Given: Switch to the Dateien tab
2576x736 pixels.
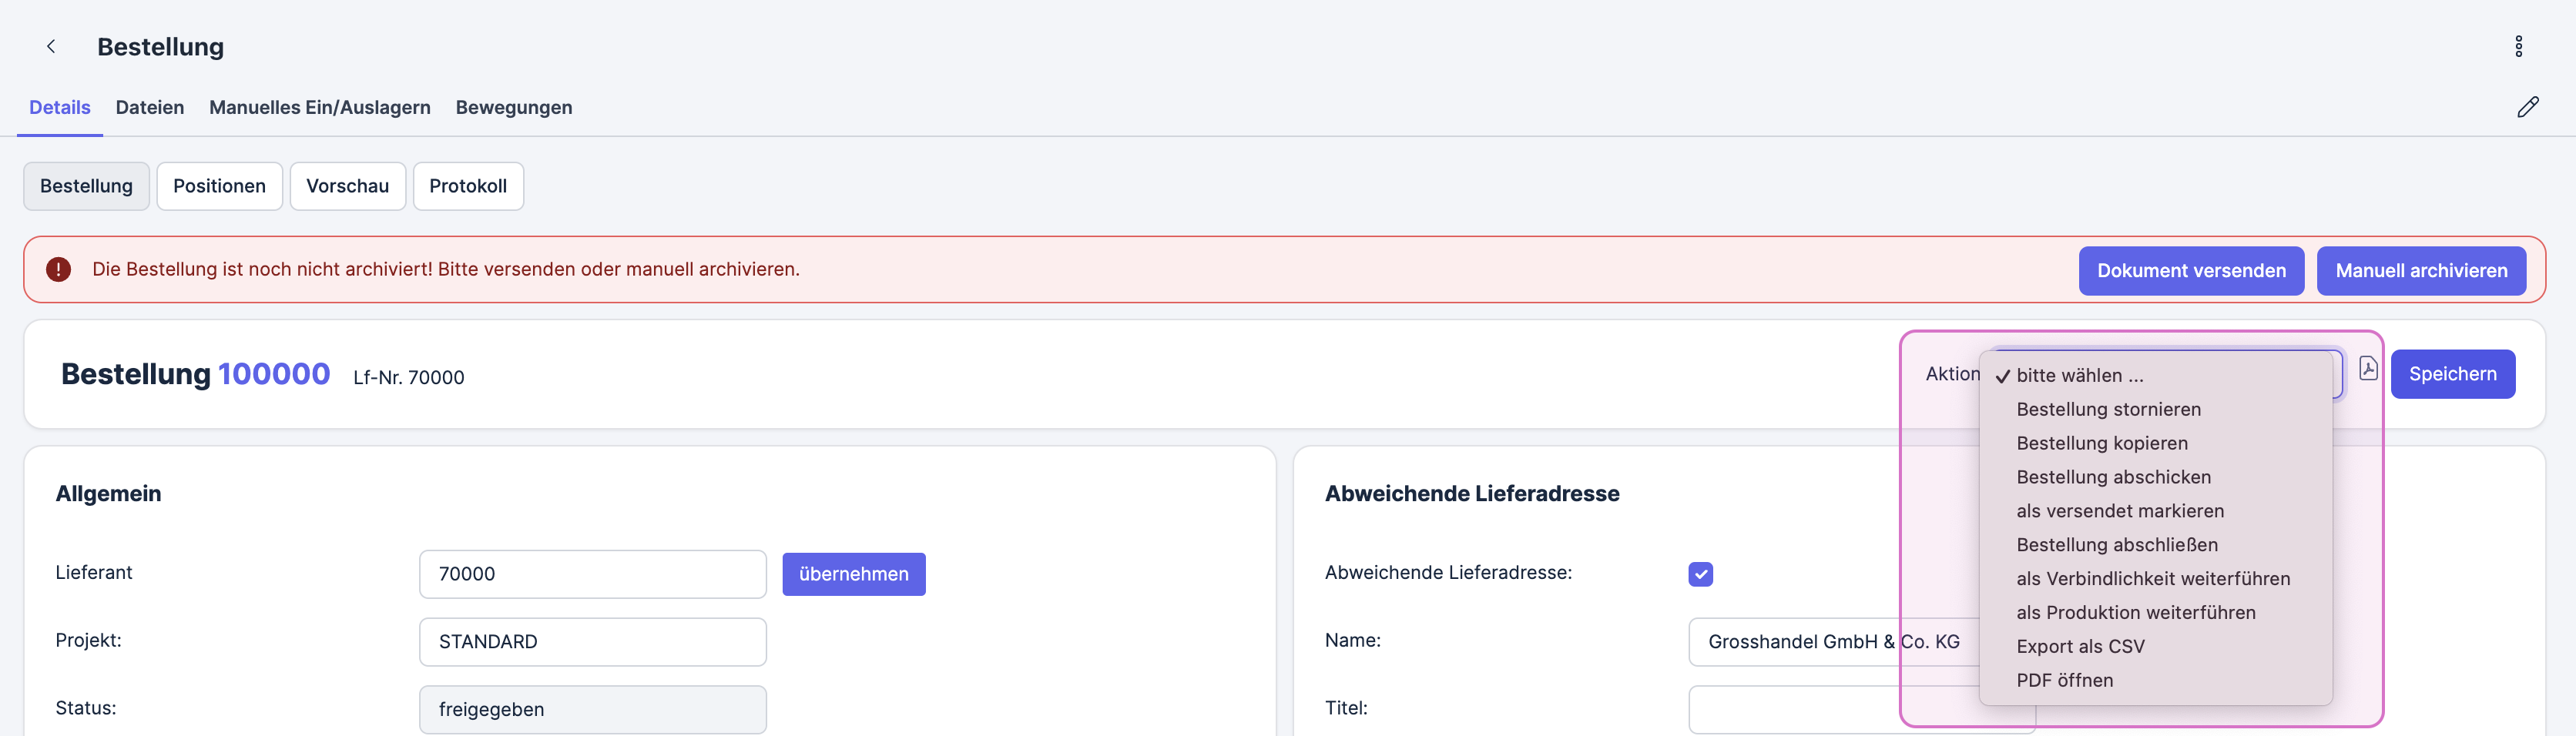Looking at the screenshot, I should [x=149, y=108].
